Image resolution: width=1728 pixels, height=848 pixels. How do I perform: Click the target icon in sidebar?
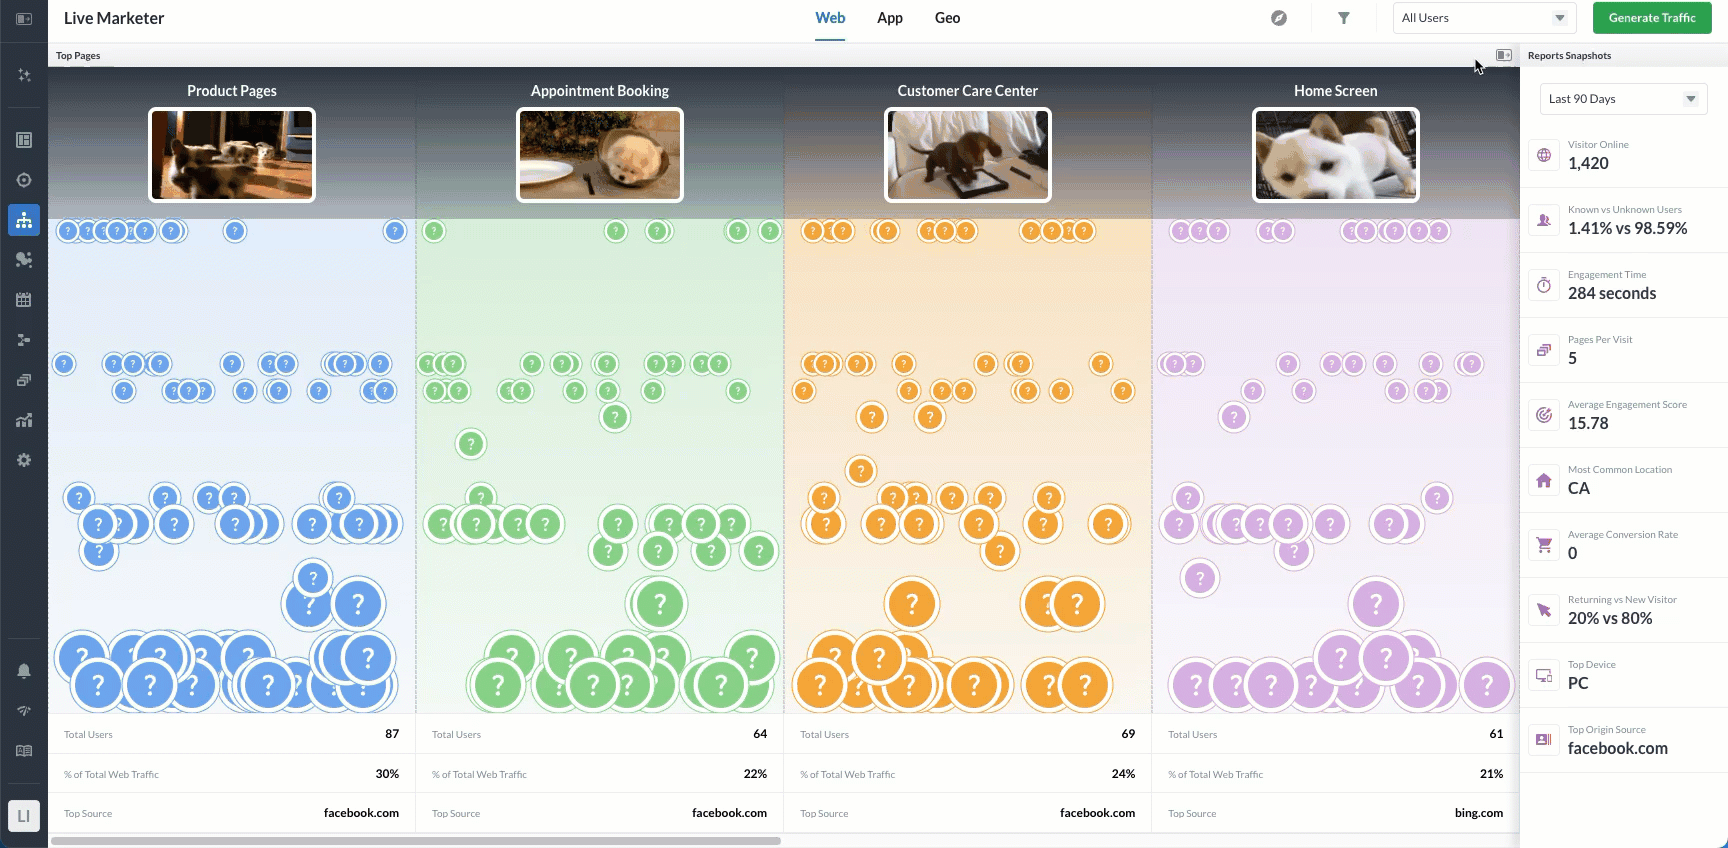pos(24,180)
